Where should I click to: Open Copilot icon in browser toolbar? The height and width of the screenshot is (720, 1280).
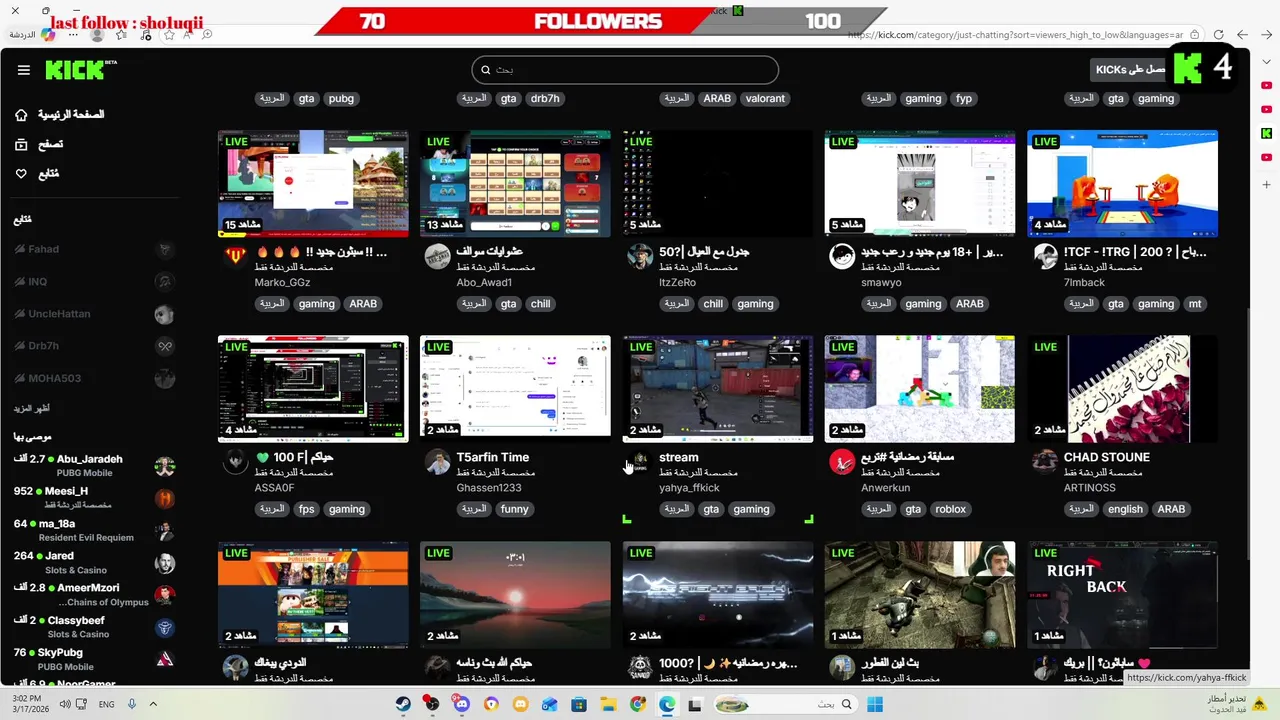[x=48, y=35]
